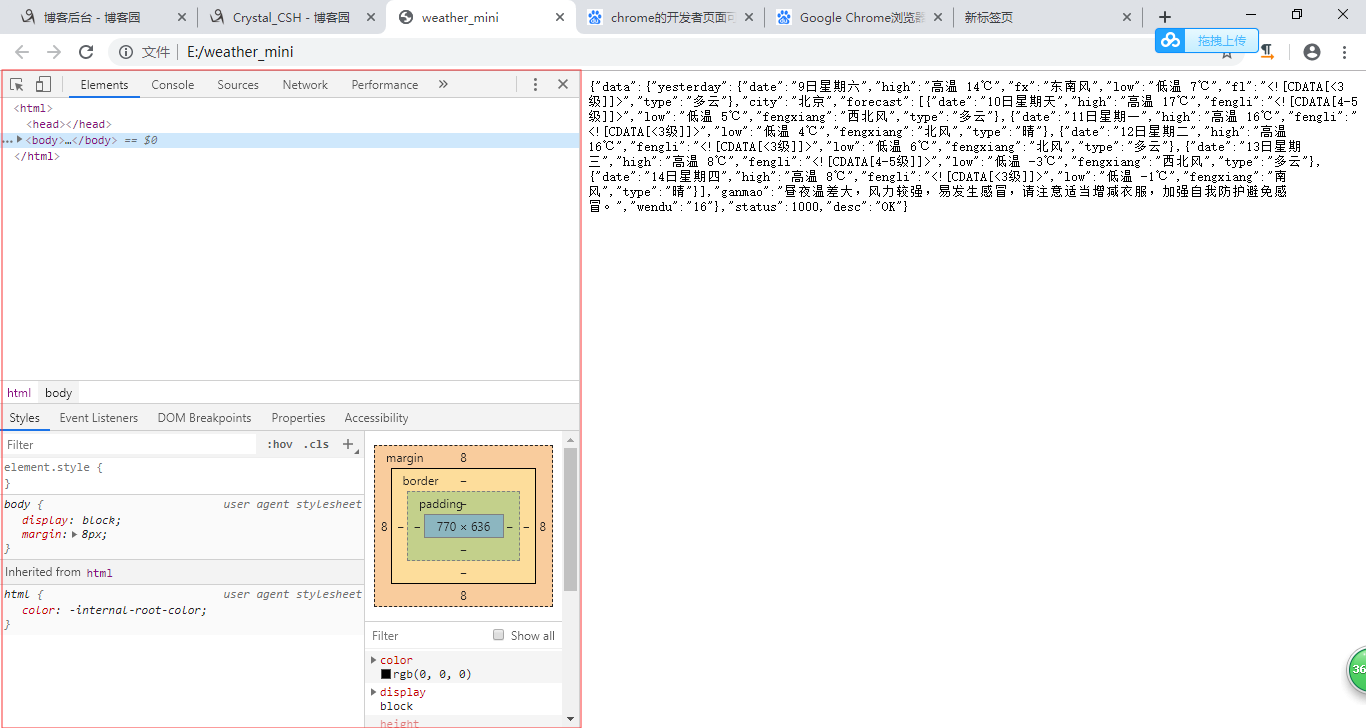
Task: Switch to the 博客后台 - 博客园 browser tab
Action: (x=92, y=18)
